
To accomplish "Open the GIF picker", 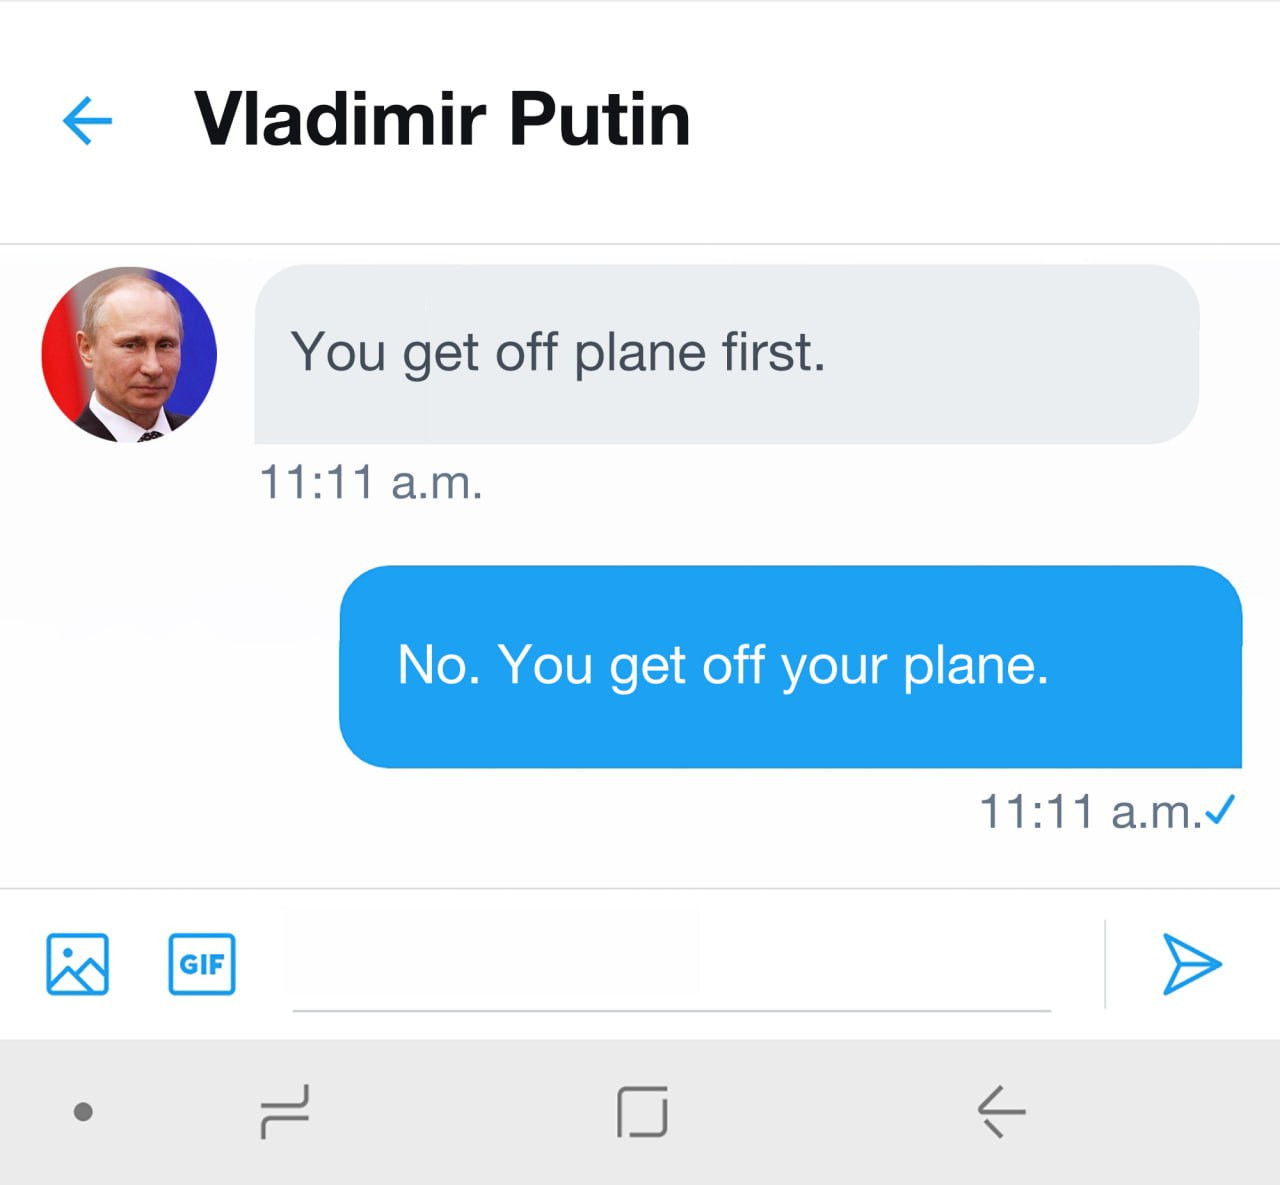I will [202, 964].
